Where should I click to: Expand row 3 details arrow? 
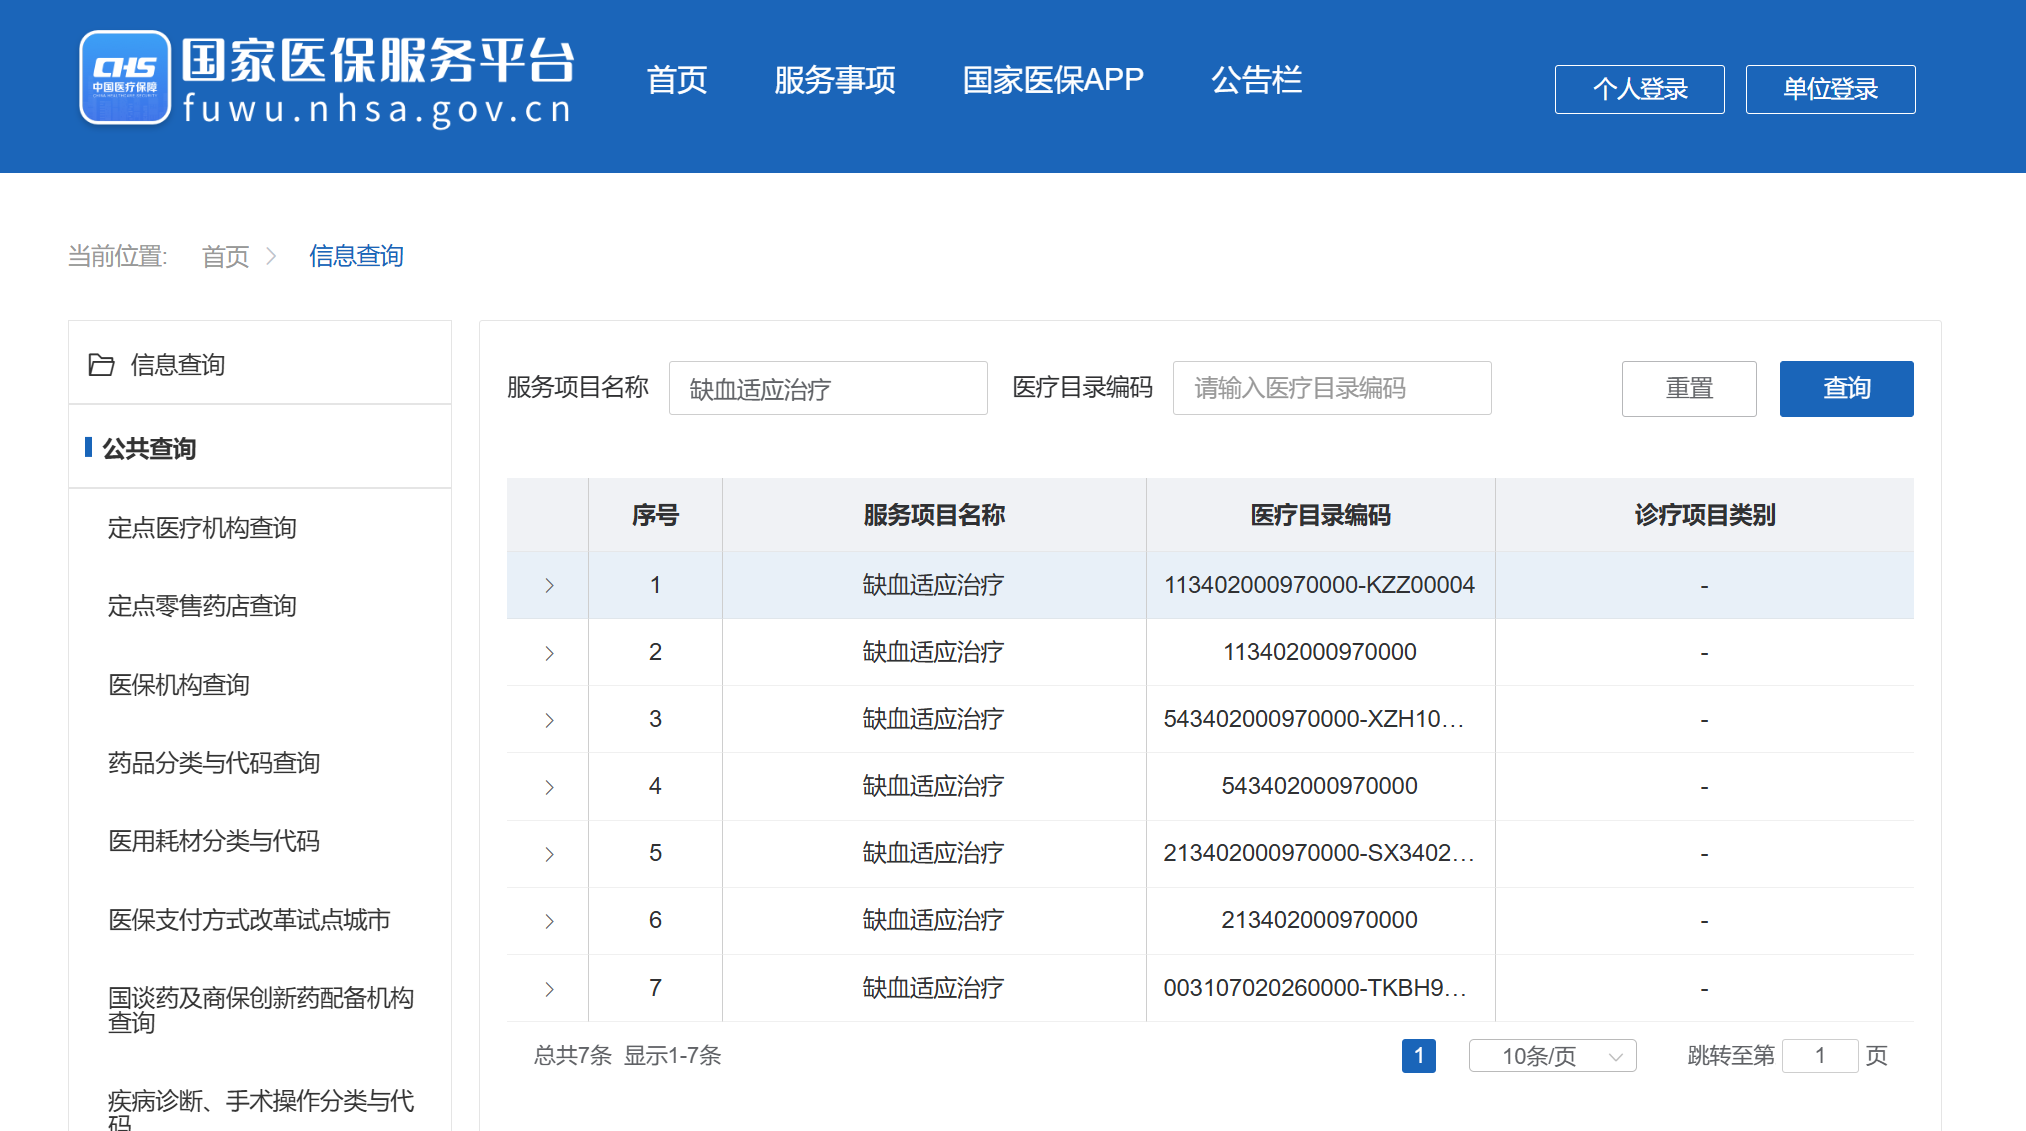[x=549, y=720]
